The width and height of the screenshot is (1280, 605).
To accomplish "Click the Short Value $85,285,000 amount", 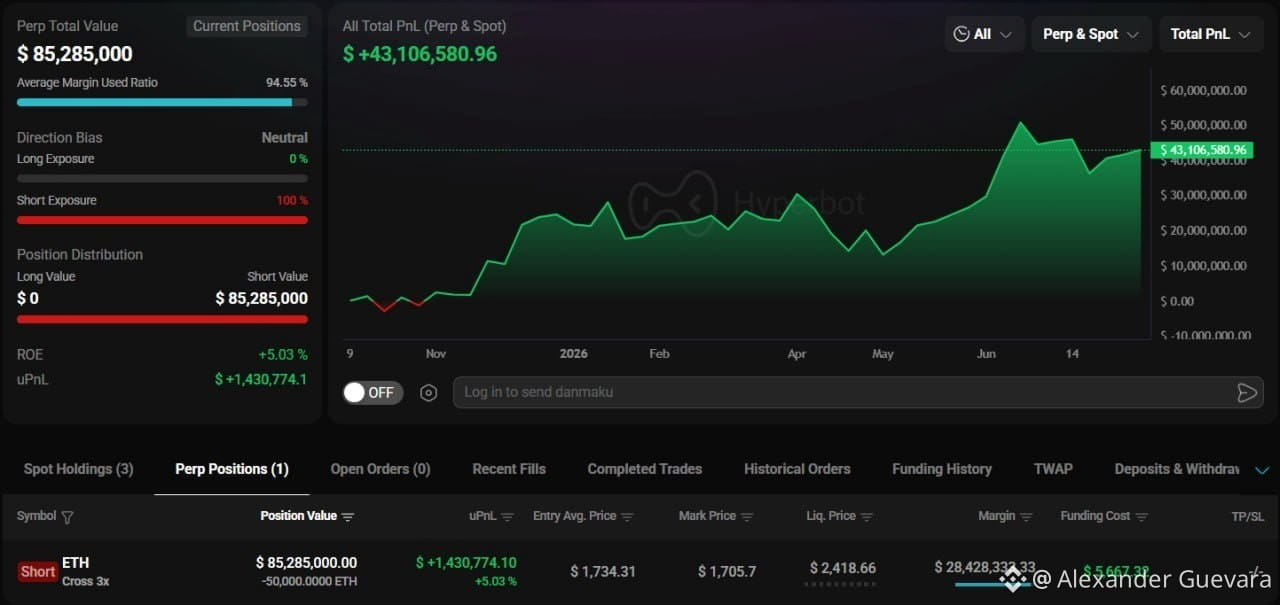I will point(262,298).
